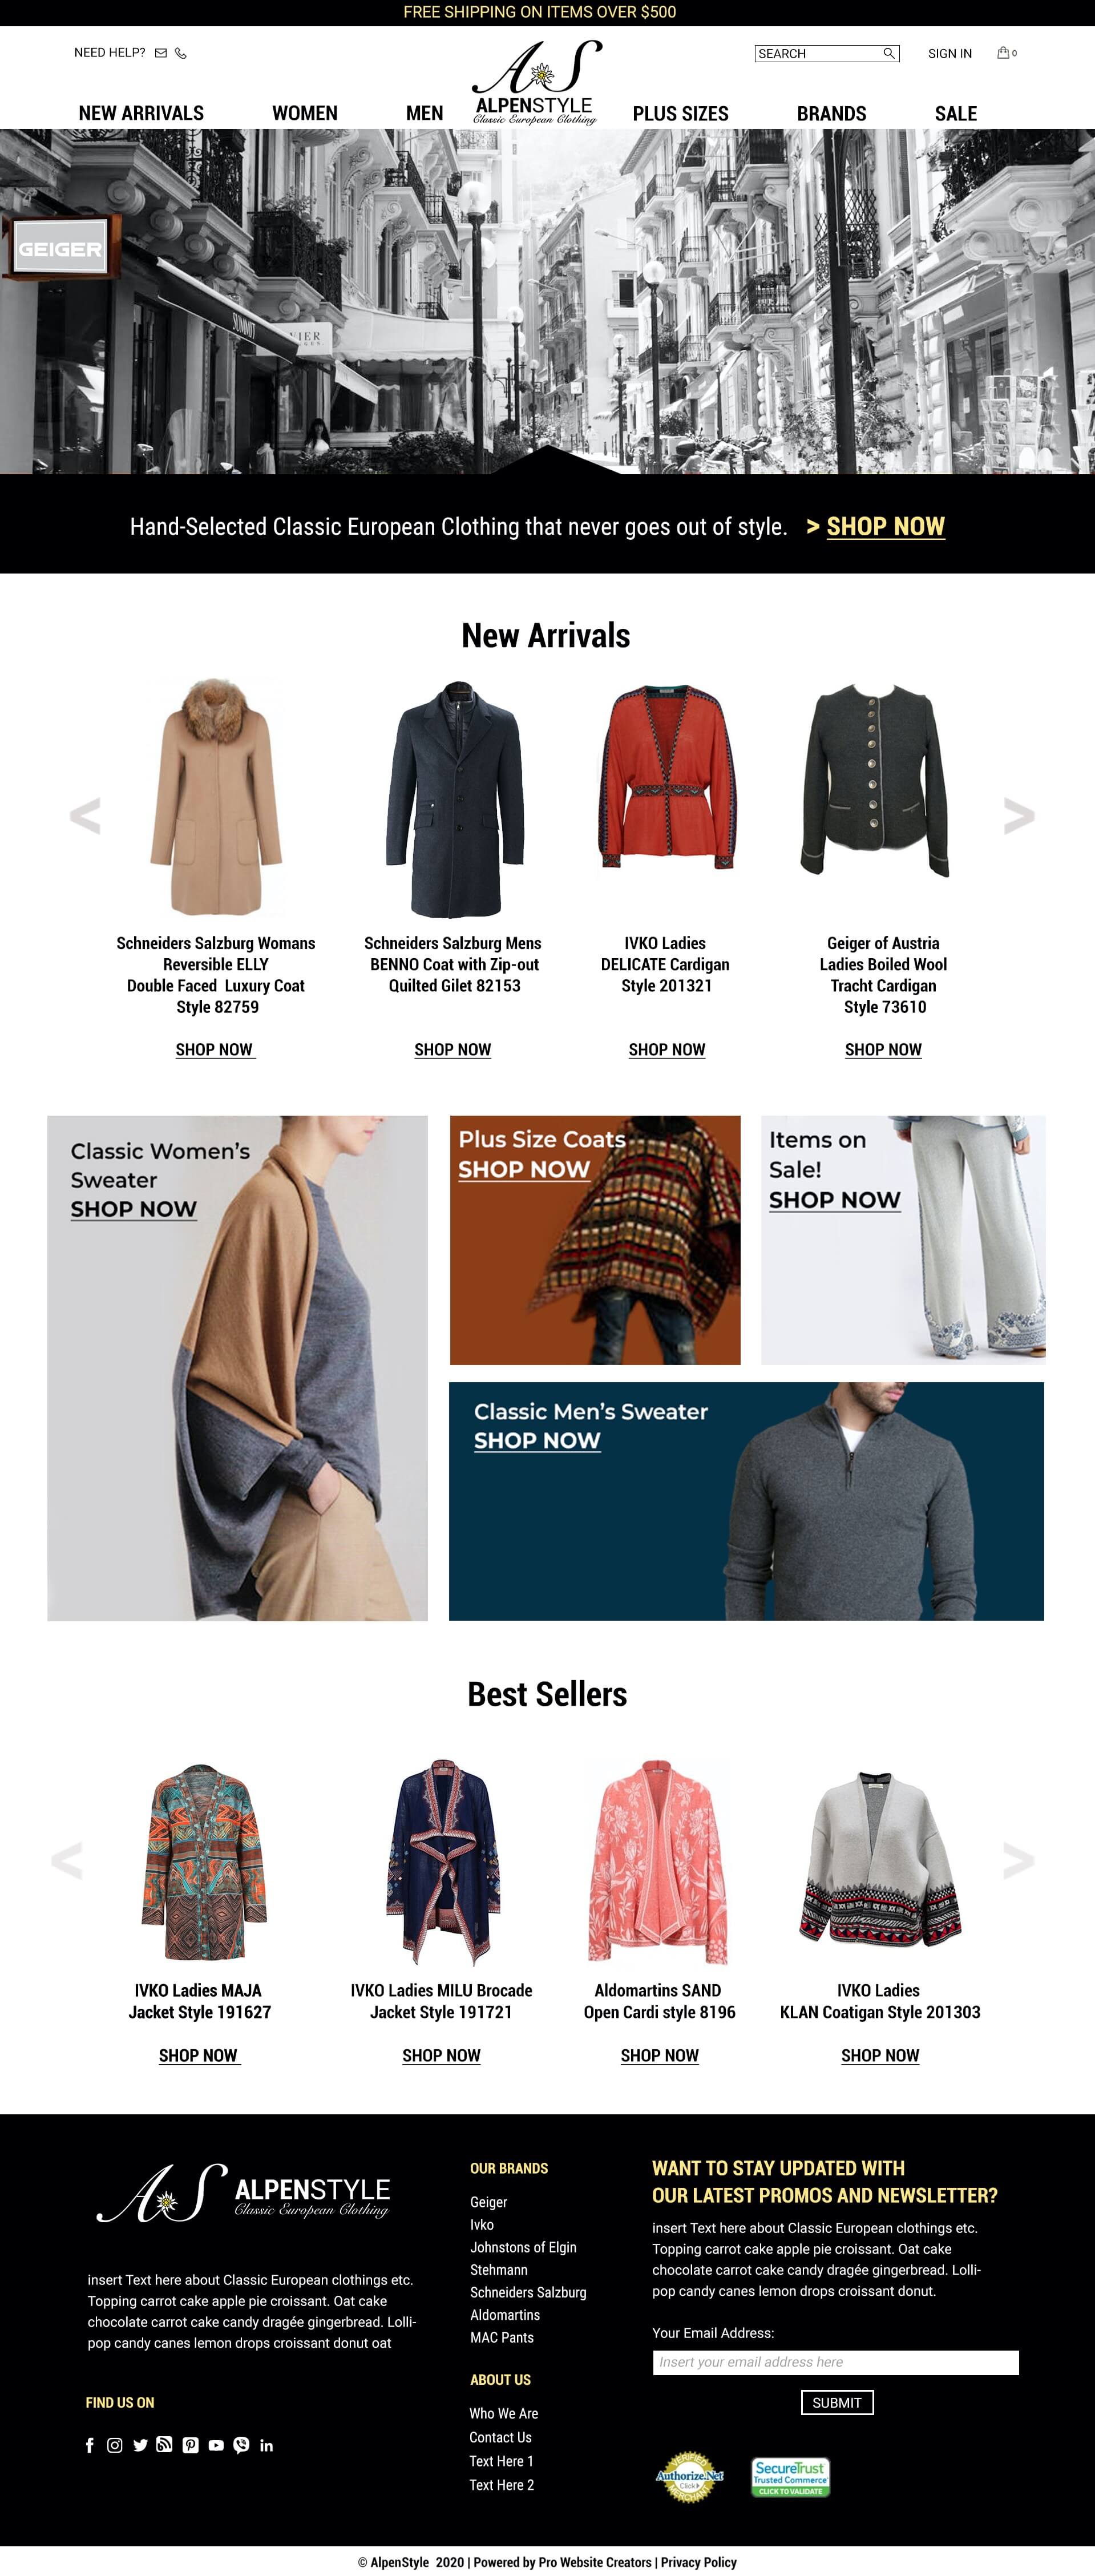Image resolution: width=1095 pixels, height=2576 pixels.
Task: Click the email envelope icon near Need Help
Action: tap(160, 53)
